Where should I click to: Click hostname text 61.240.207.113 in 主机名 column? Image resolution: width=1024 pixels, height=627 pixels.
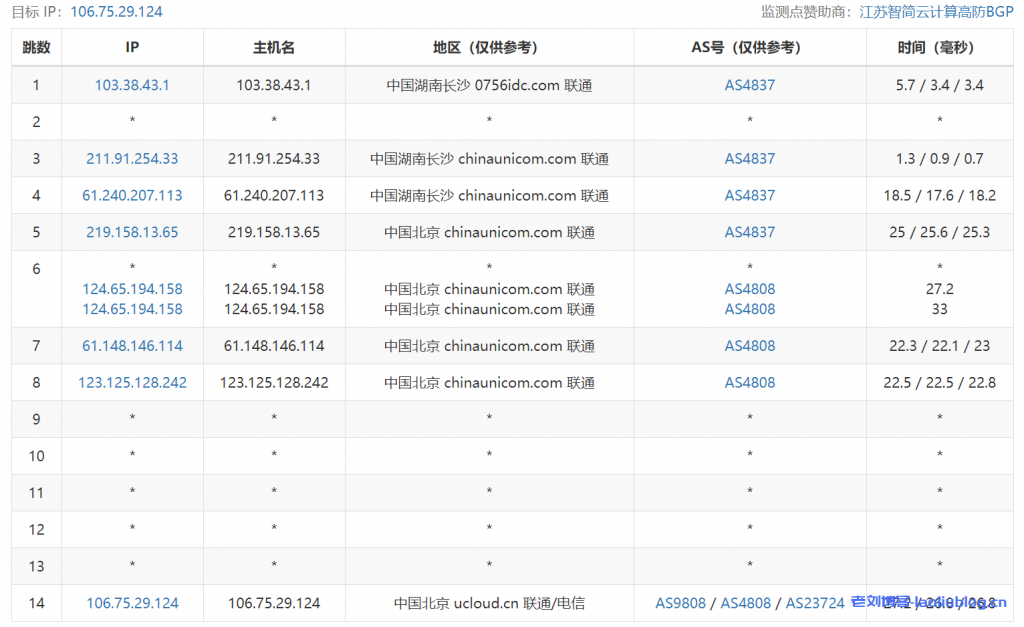point(274,195)
